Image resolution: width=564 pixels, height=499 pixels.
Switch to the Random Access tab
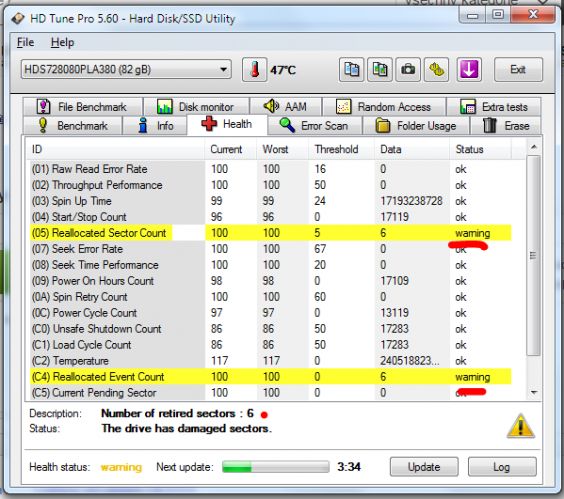tap(384, 107)
